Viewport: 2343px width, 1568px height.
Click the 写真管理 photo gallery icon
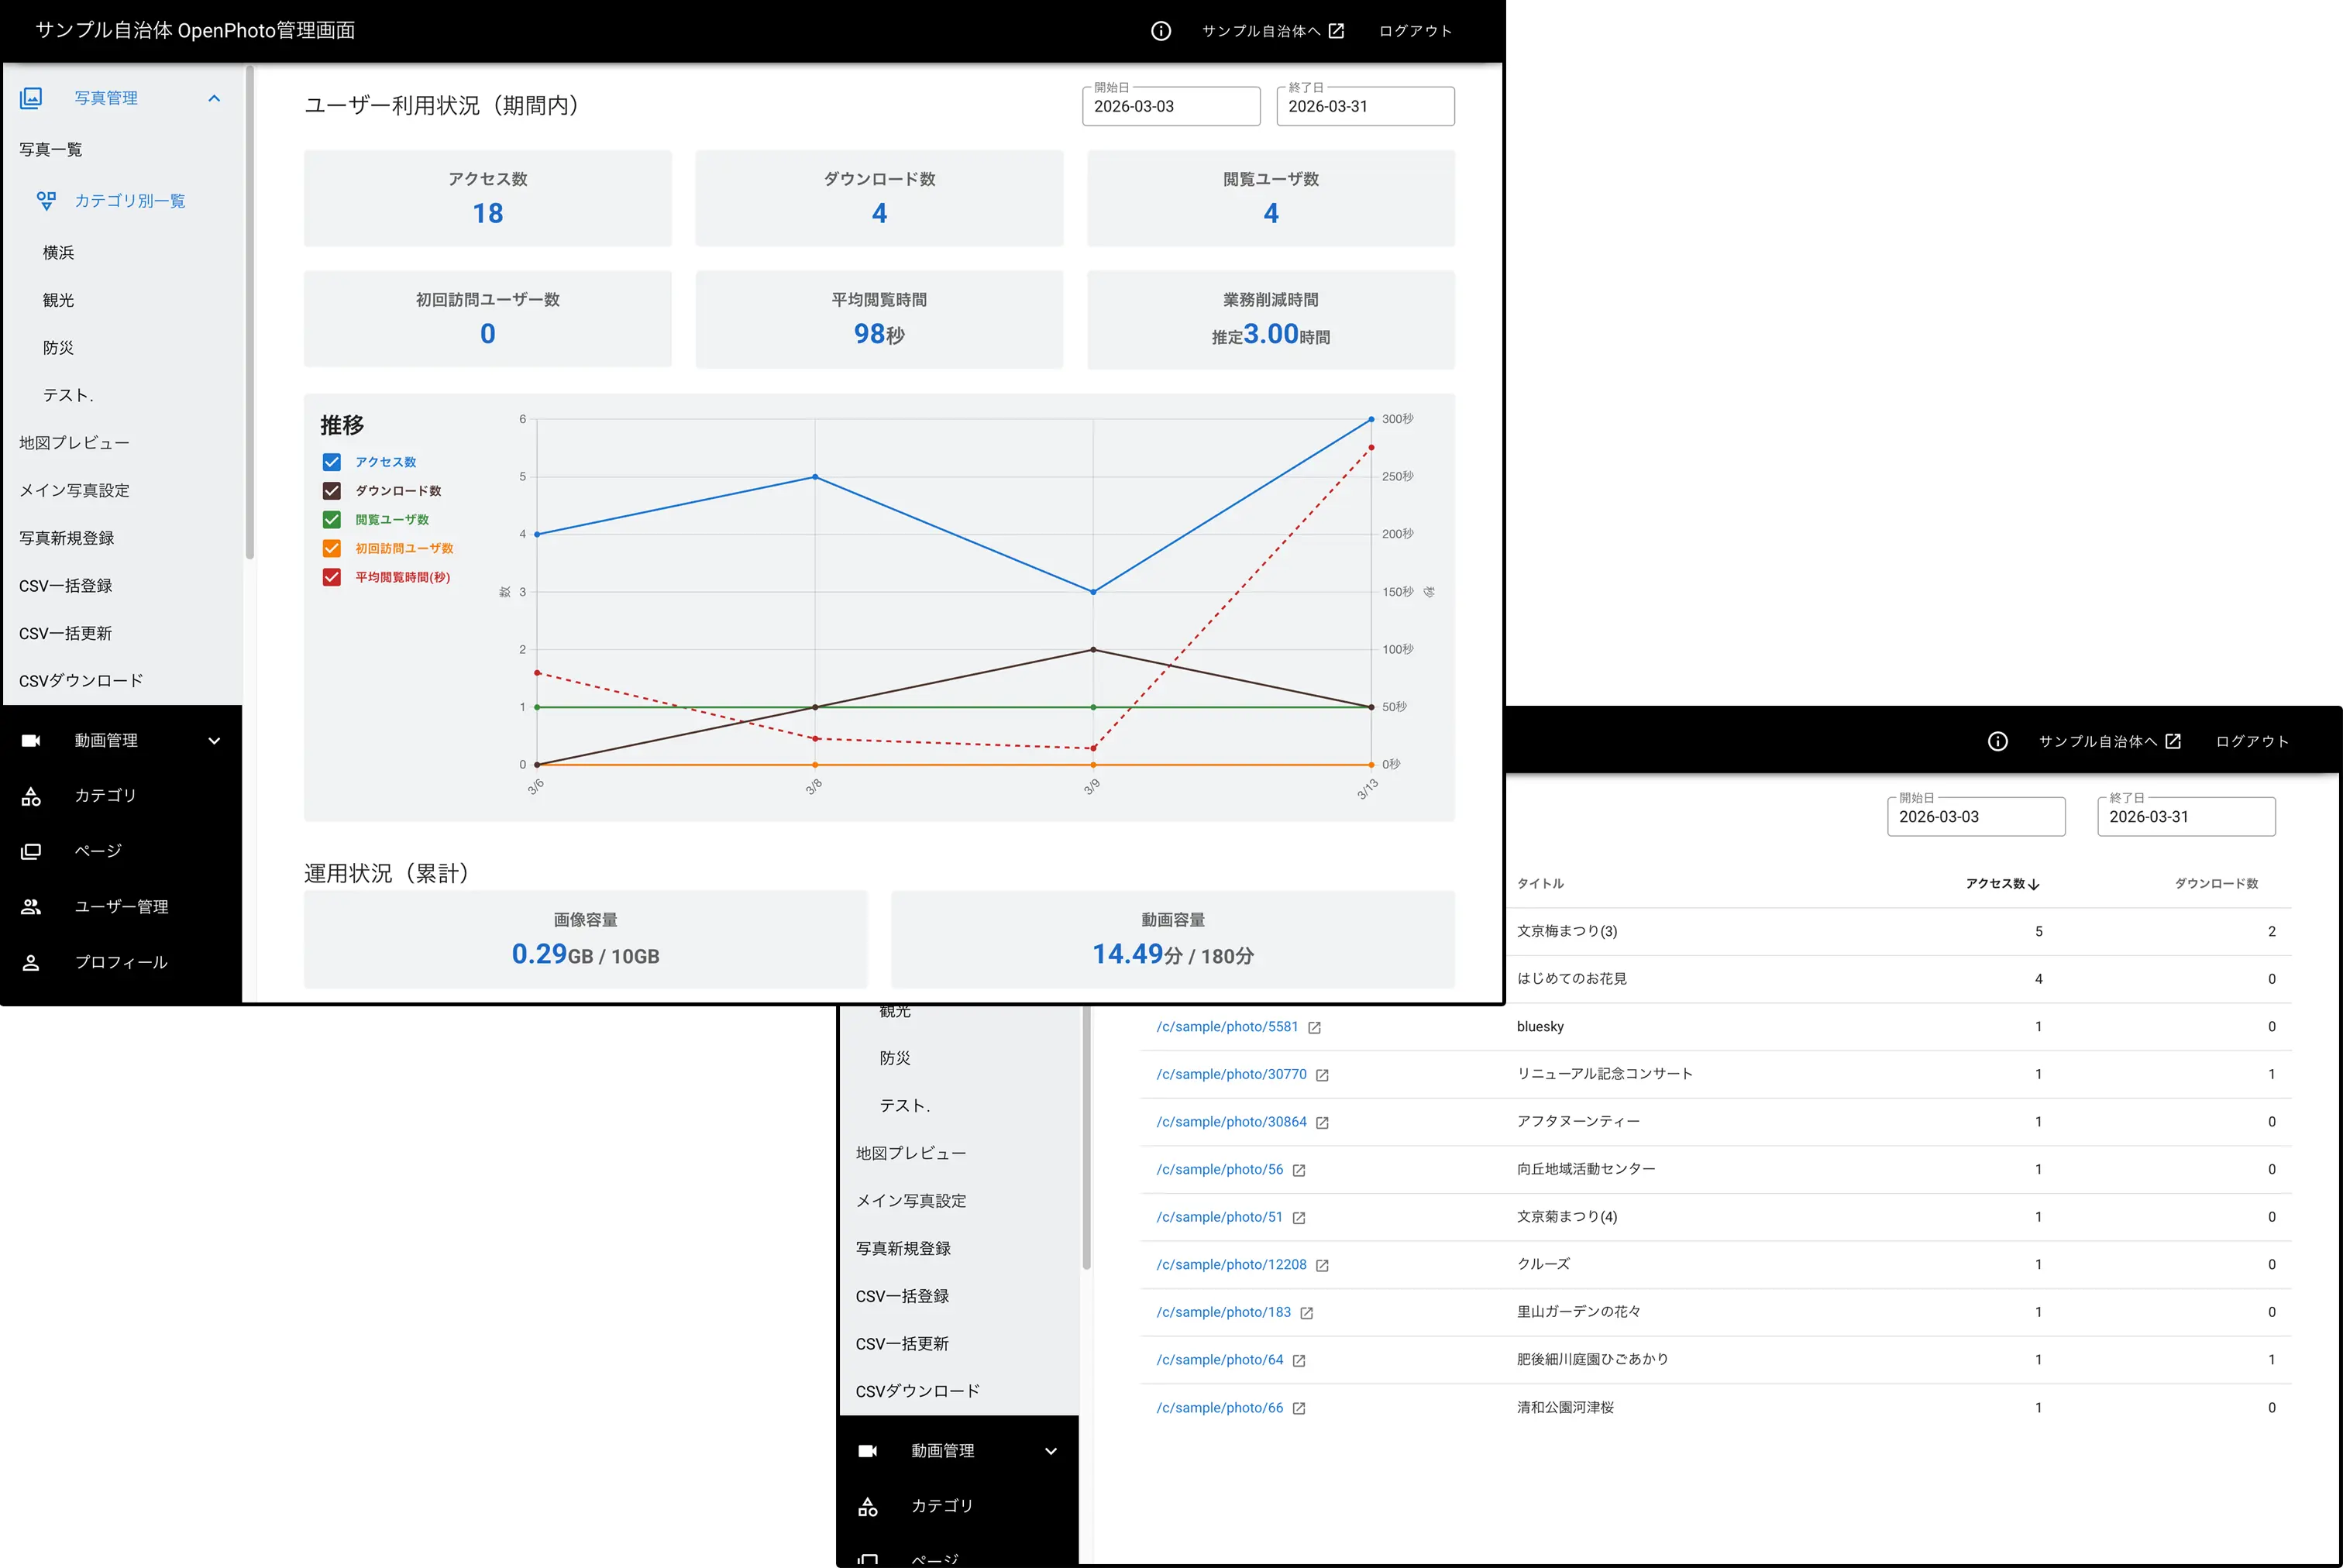(x=31, y=98)
